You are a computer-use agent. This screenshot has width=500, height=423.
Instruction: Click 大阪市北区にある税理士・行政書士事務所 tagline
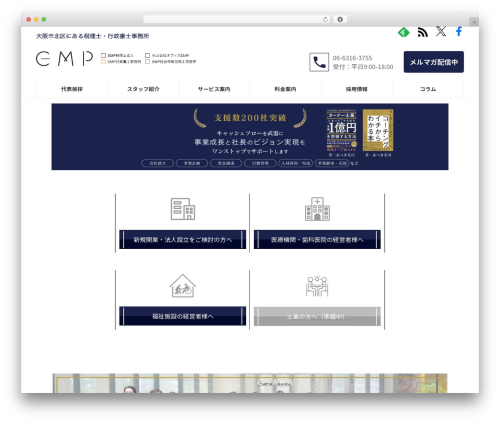pyautogui.click(x=93, y=36)
